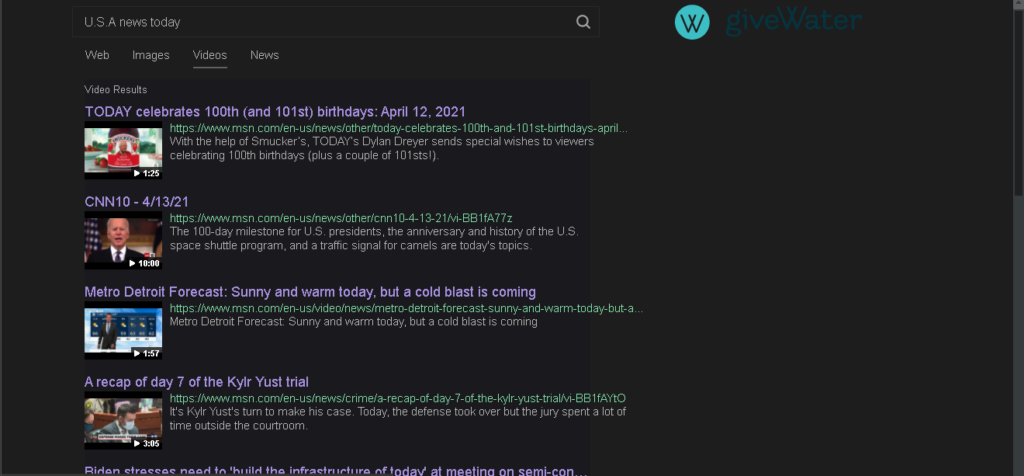Play the CNN10 Biden thumbnail 10:00
The width and height of the screenshot is (1024, 476).
pyautogui.click(x=123, y=240)
